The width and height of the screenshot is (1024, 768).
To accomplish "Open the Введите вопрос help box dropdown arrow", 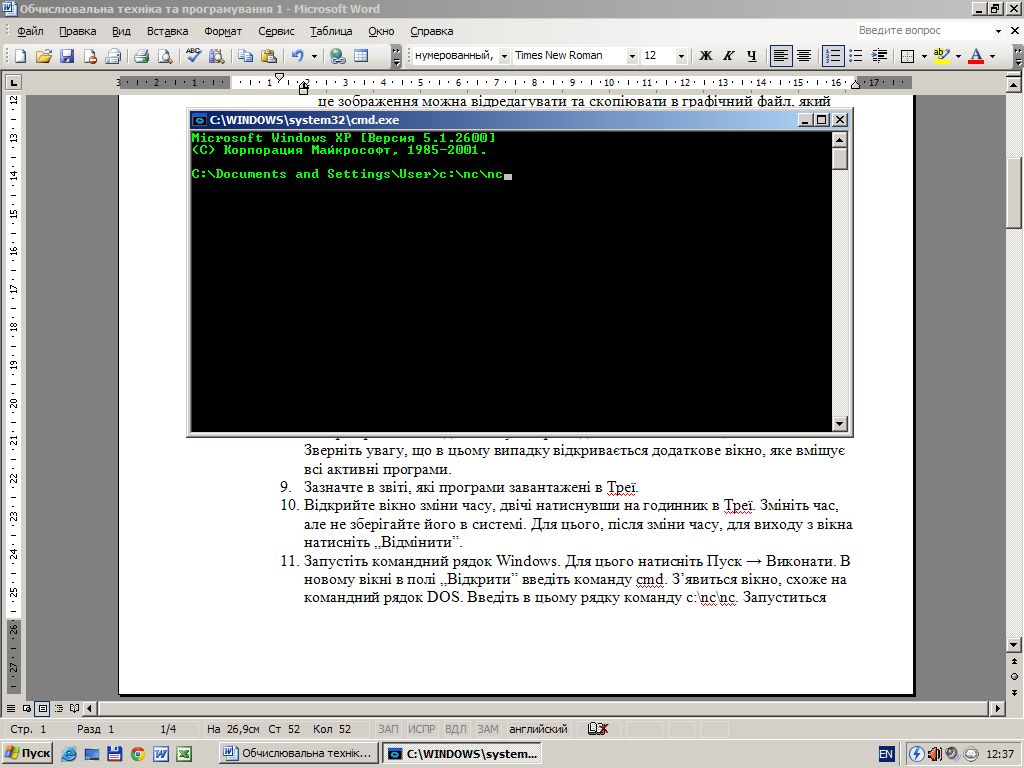I will tap(998, 31).
